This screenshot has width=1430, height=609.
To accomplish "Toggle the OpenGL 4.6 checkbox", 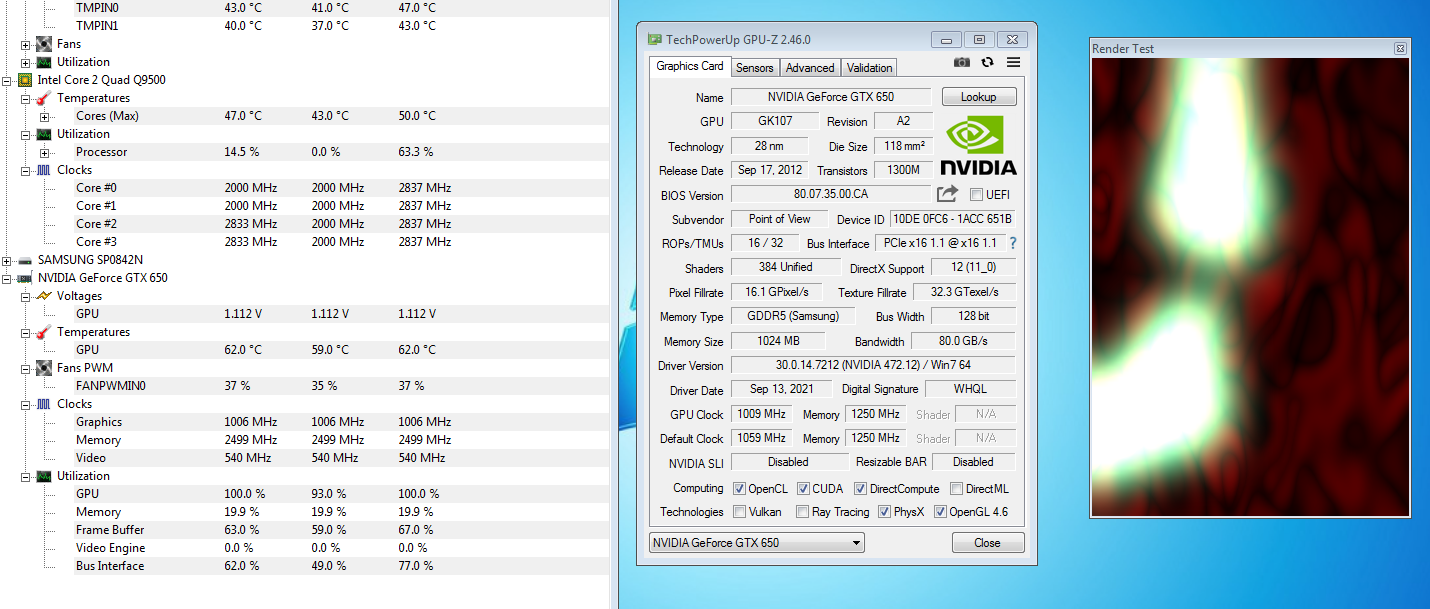I will [940, 512].
